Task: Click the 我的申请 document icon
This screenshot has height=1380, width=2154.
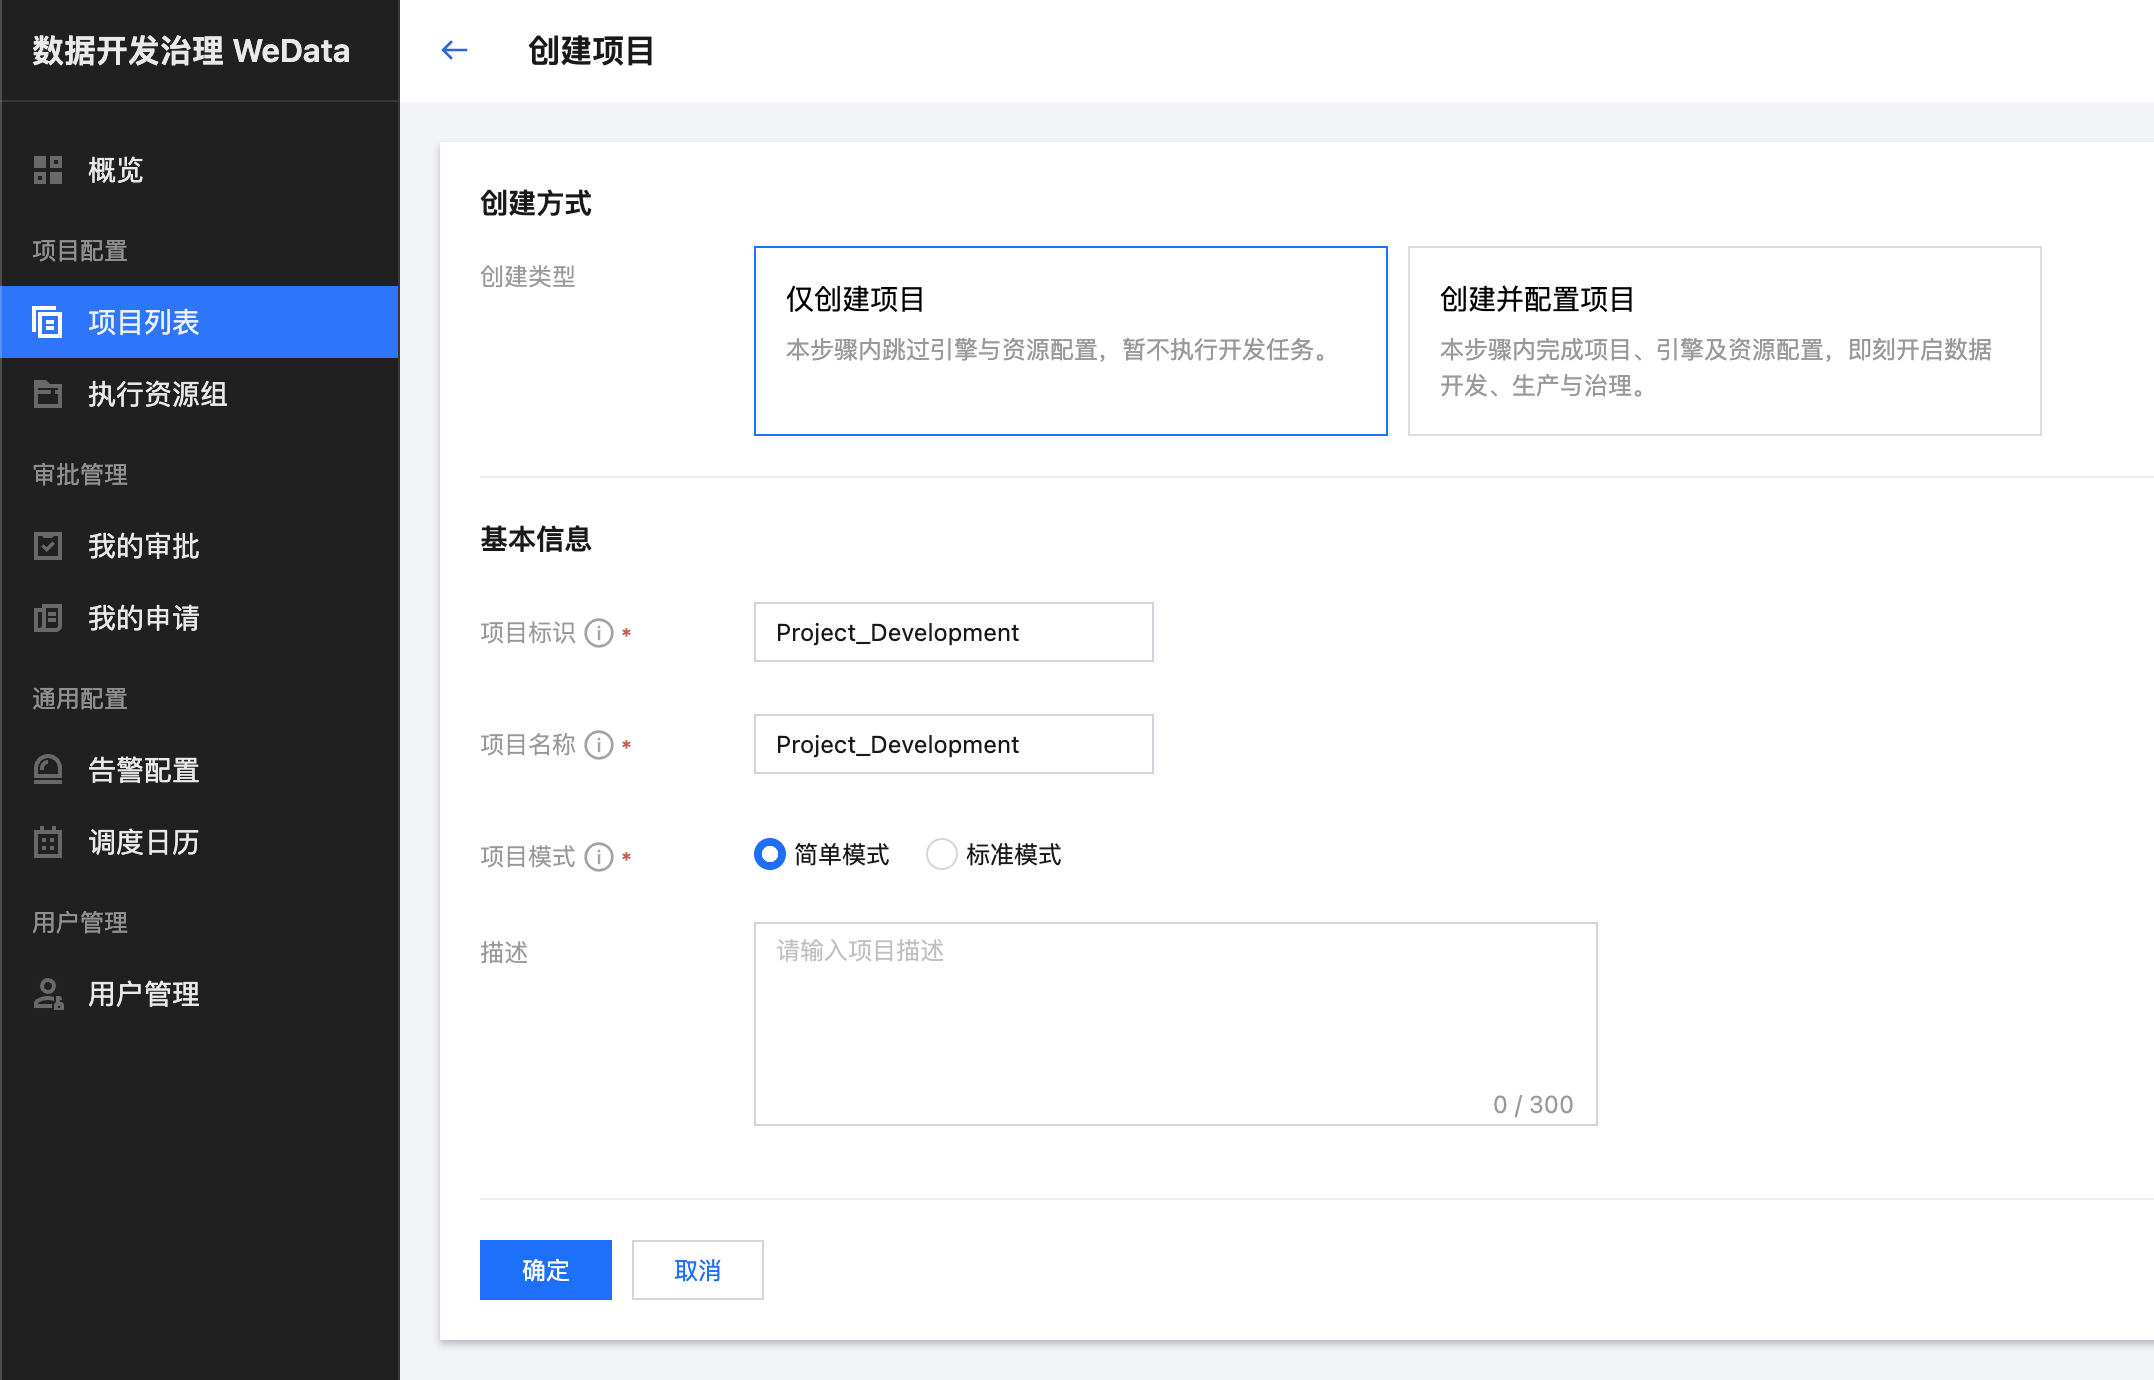Action: click(x=48, y=618)
